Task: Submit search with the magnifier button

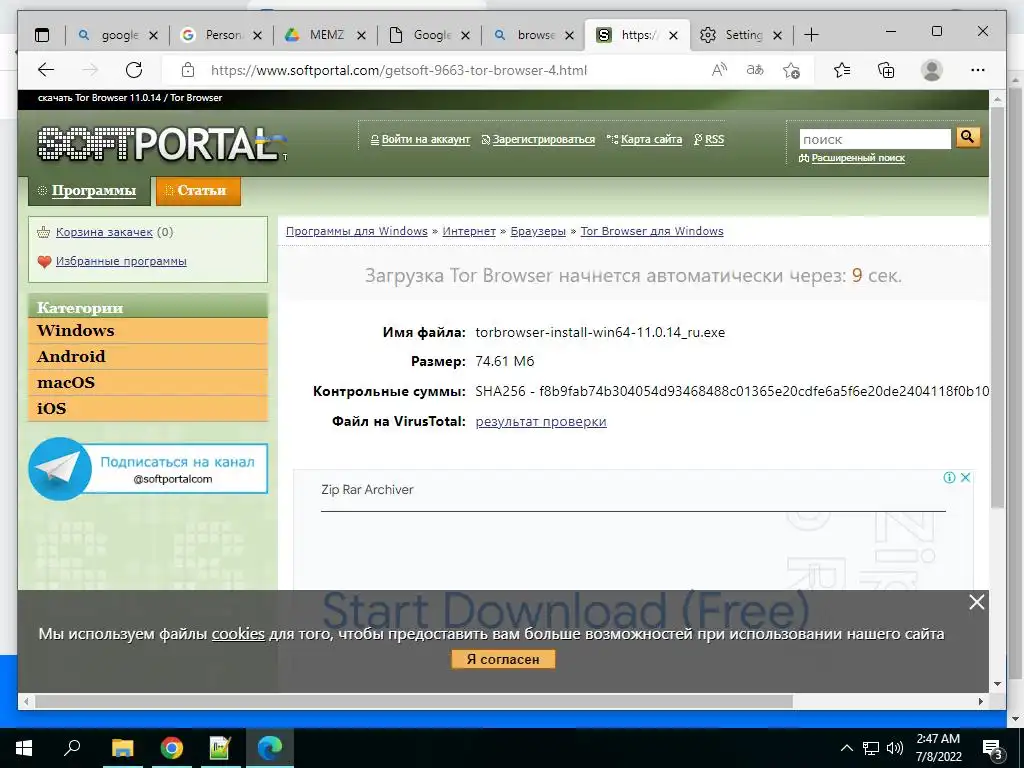Action: (x=968, y=137)
